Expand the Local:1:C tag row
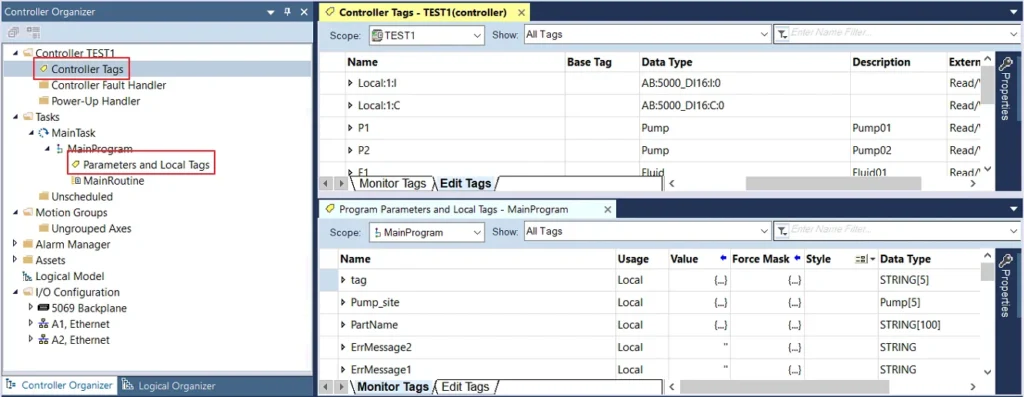This screenshot has height=397, width=1024. point(350,105)
